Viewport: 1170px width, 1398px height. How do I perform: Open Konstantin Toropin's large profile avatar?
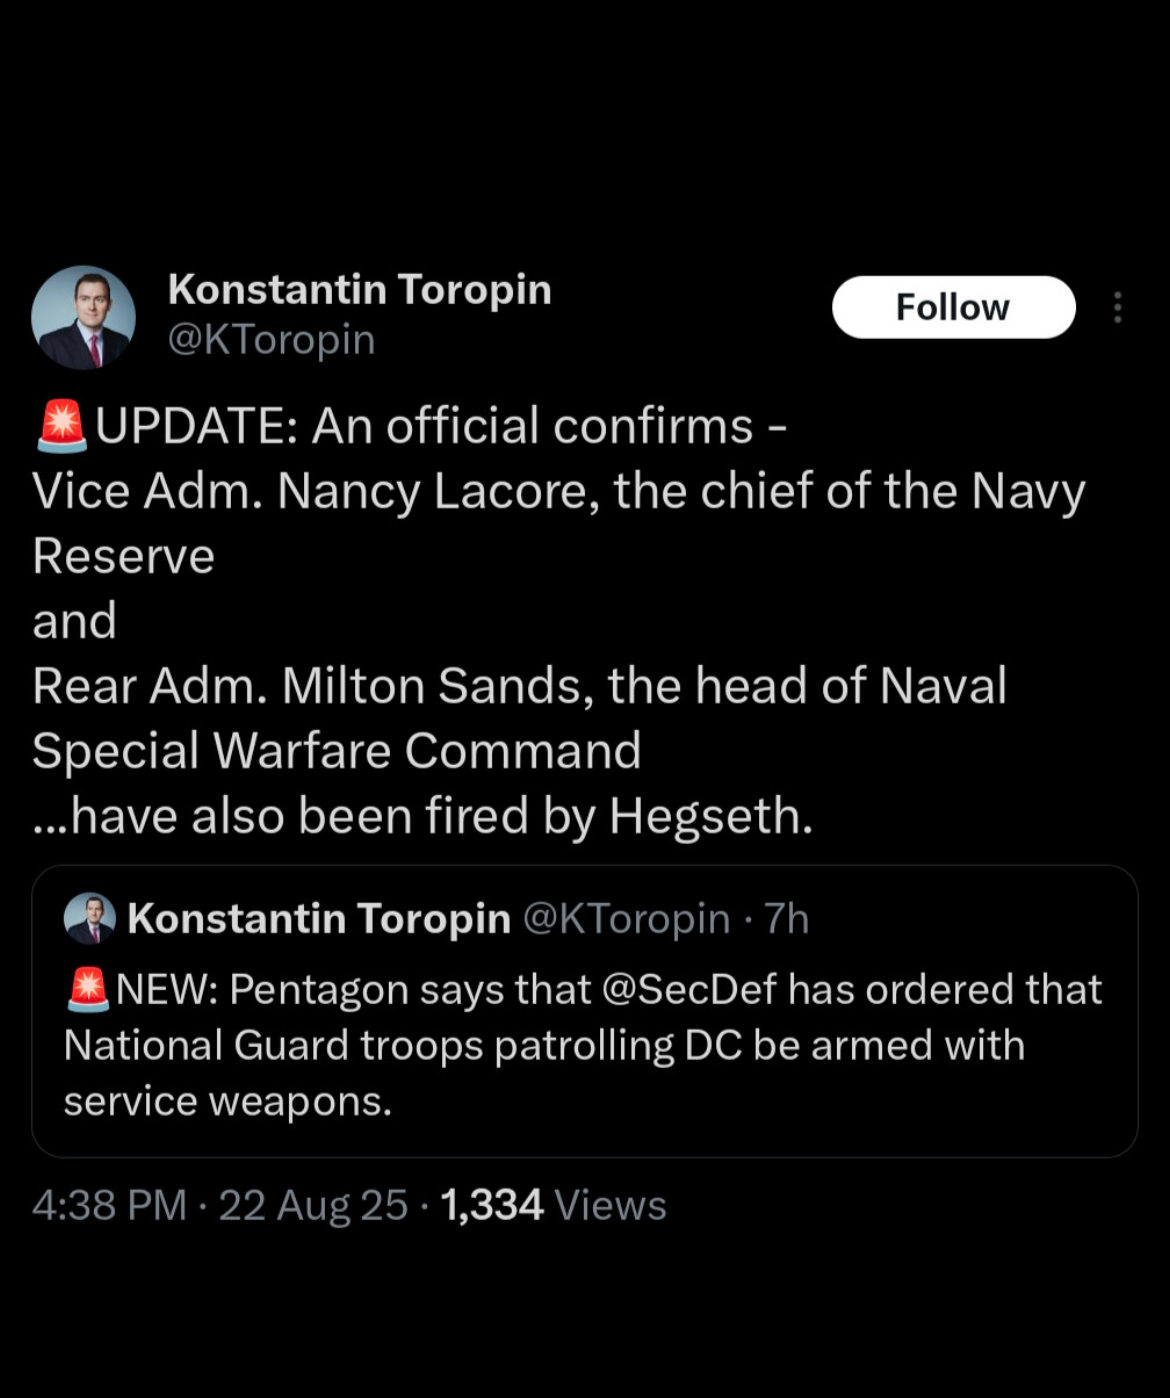point(84,317)
